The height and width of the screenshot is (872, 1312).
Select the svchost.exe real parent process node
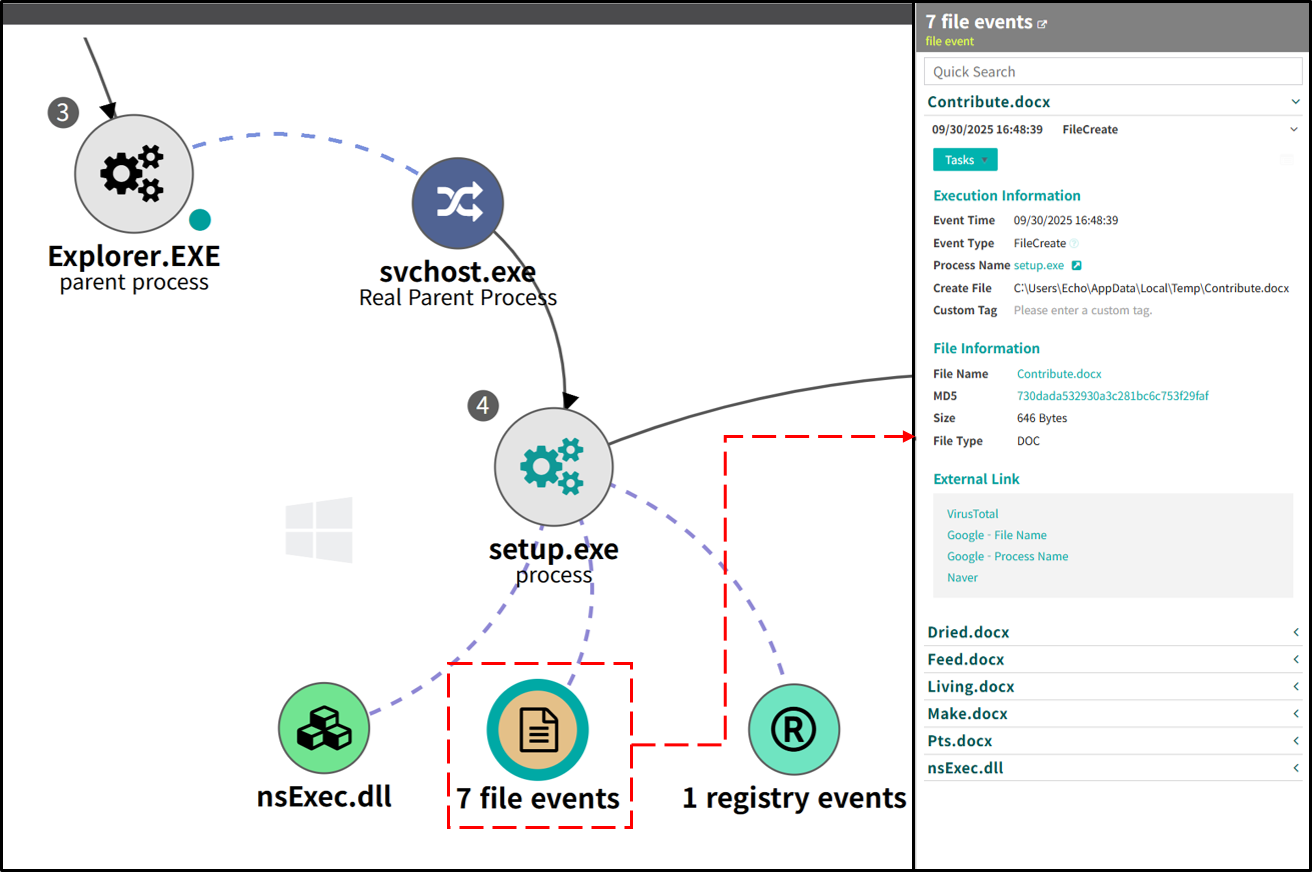[458, 203]
